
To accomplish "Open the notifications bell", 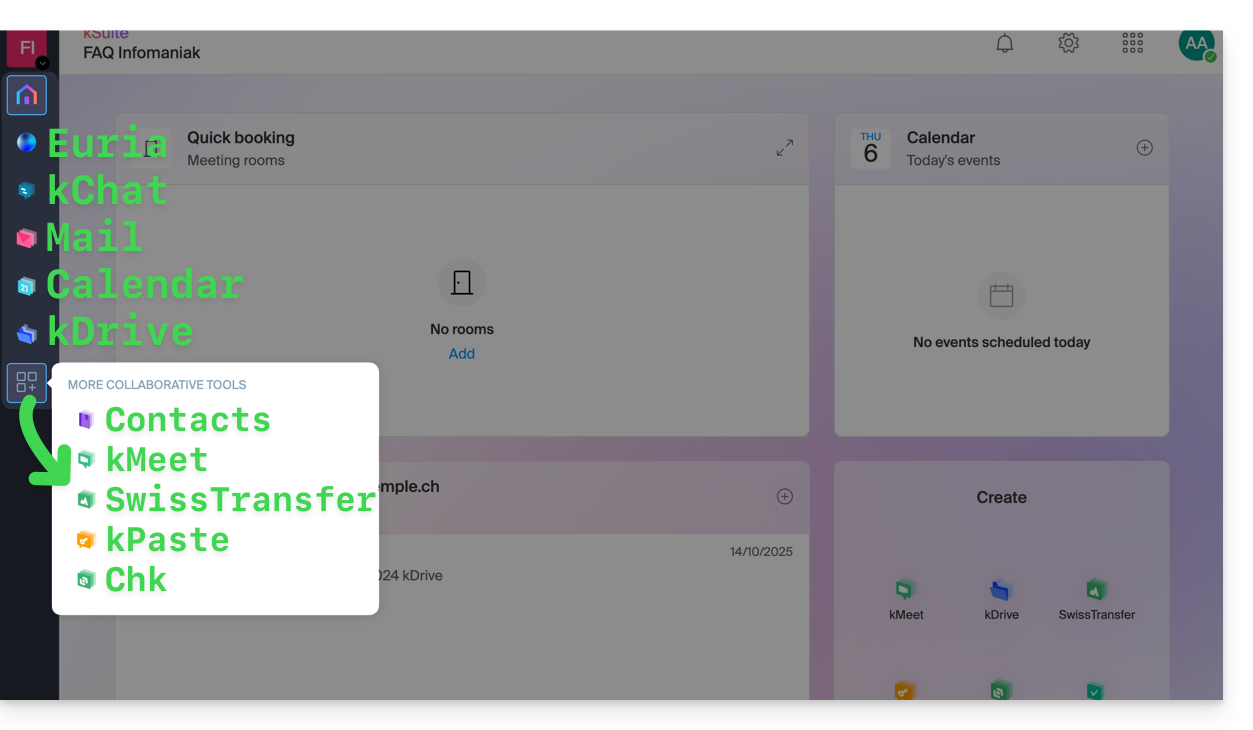I will tap(1005, 43).
